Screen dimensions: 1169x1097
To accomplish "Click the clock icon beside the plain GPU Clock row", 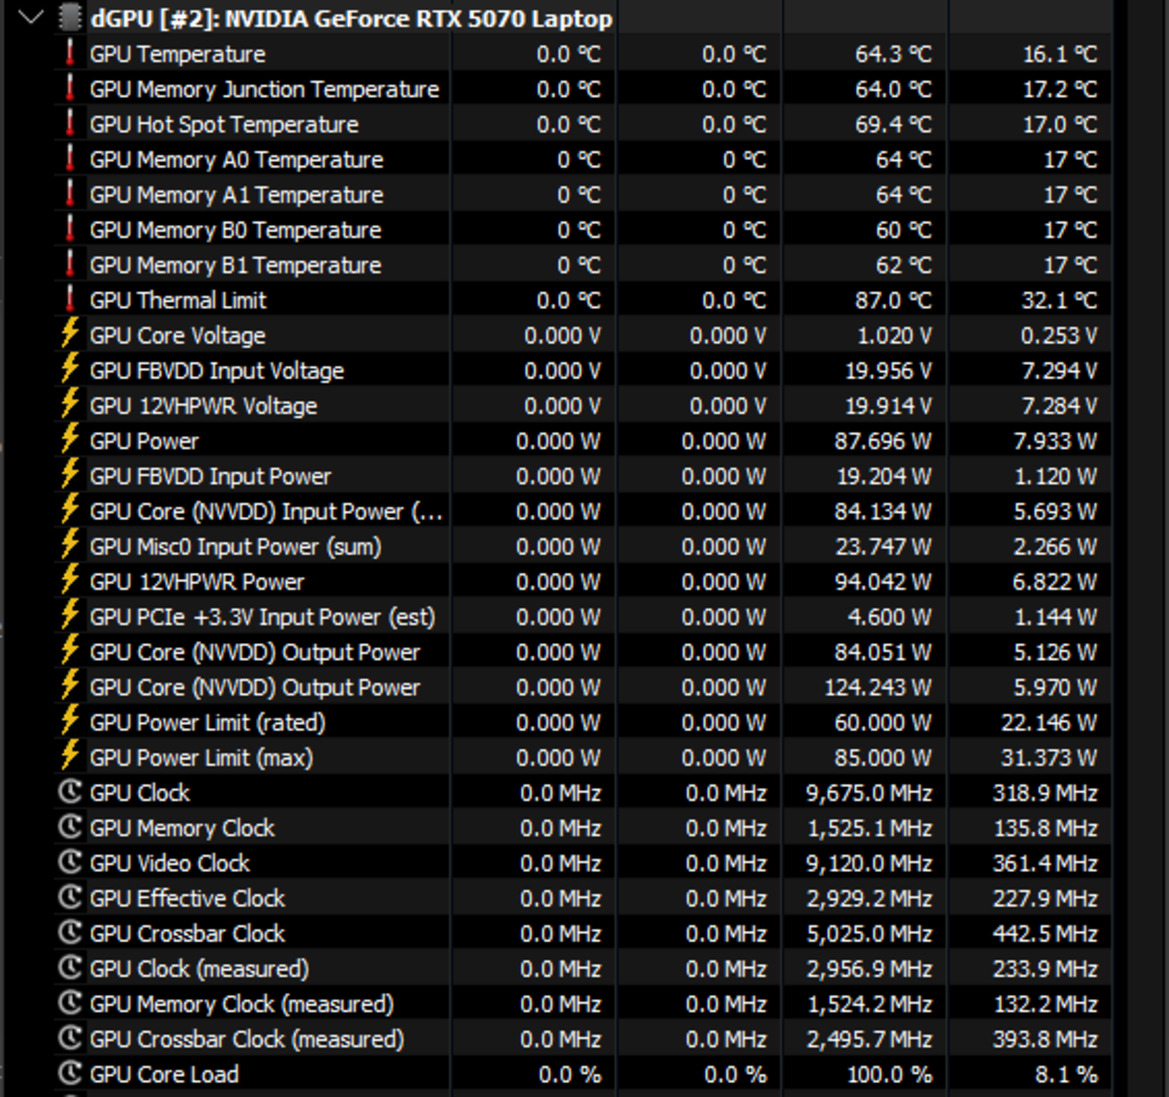I will click(x=69, y=791).
